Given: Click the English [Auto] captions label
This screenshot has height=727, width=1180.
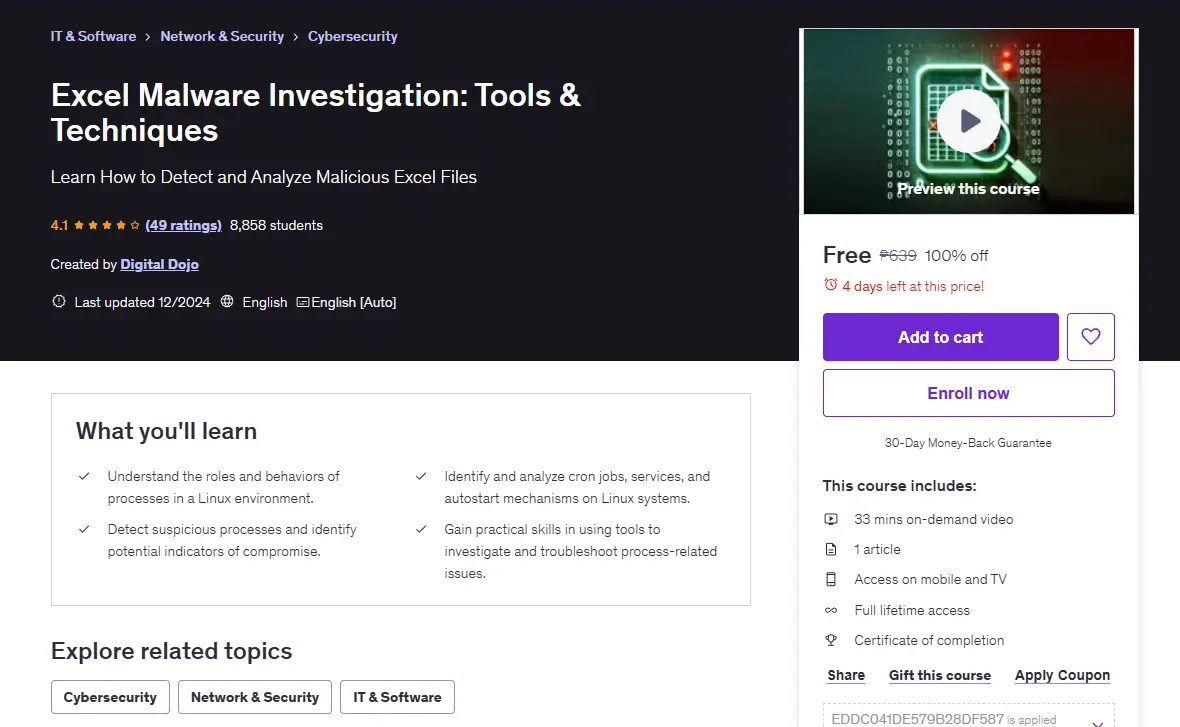Looking at the screenshot, I should coord(354,302).
